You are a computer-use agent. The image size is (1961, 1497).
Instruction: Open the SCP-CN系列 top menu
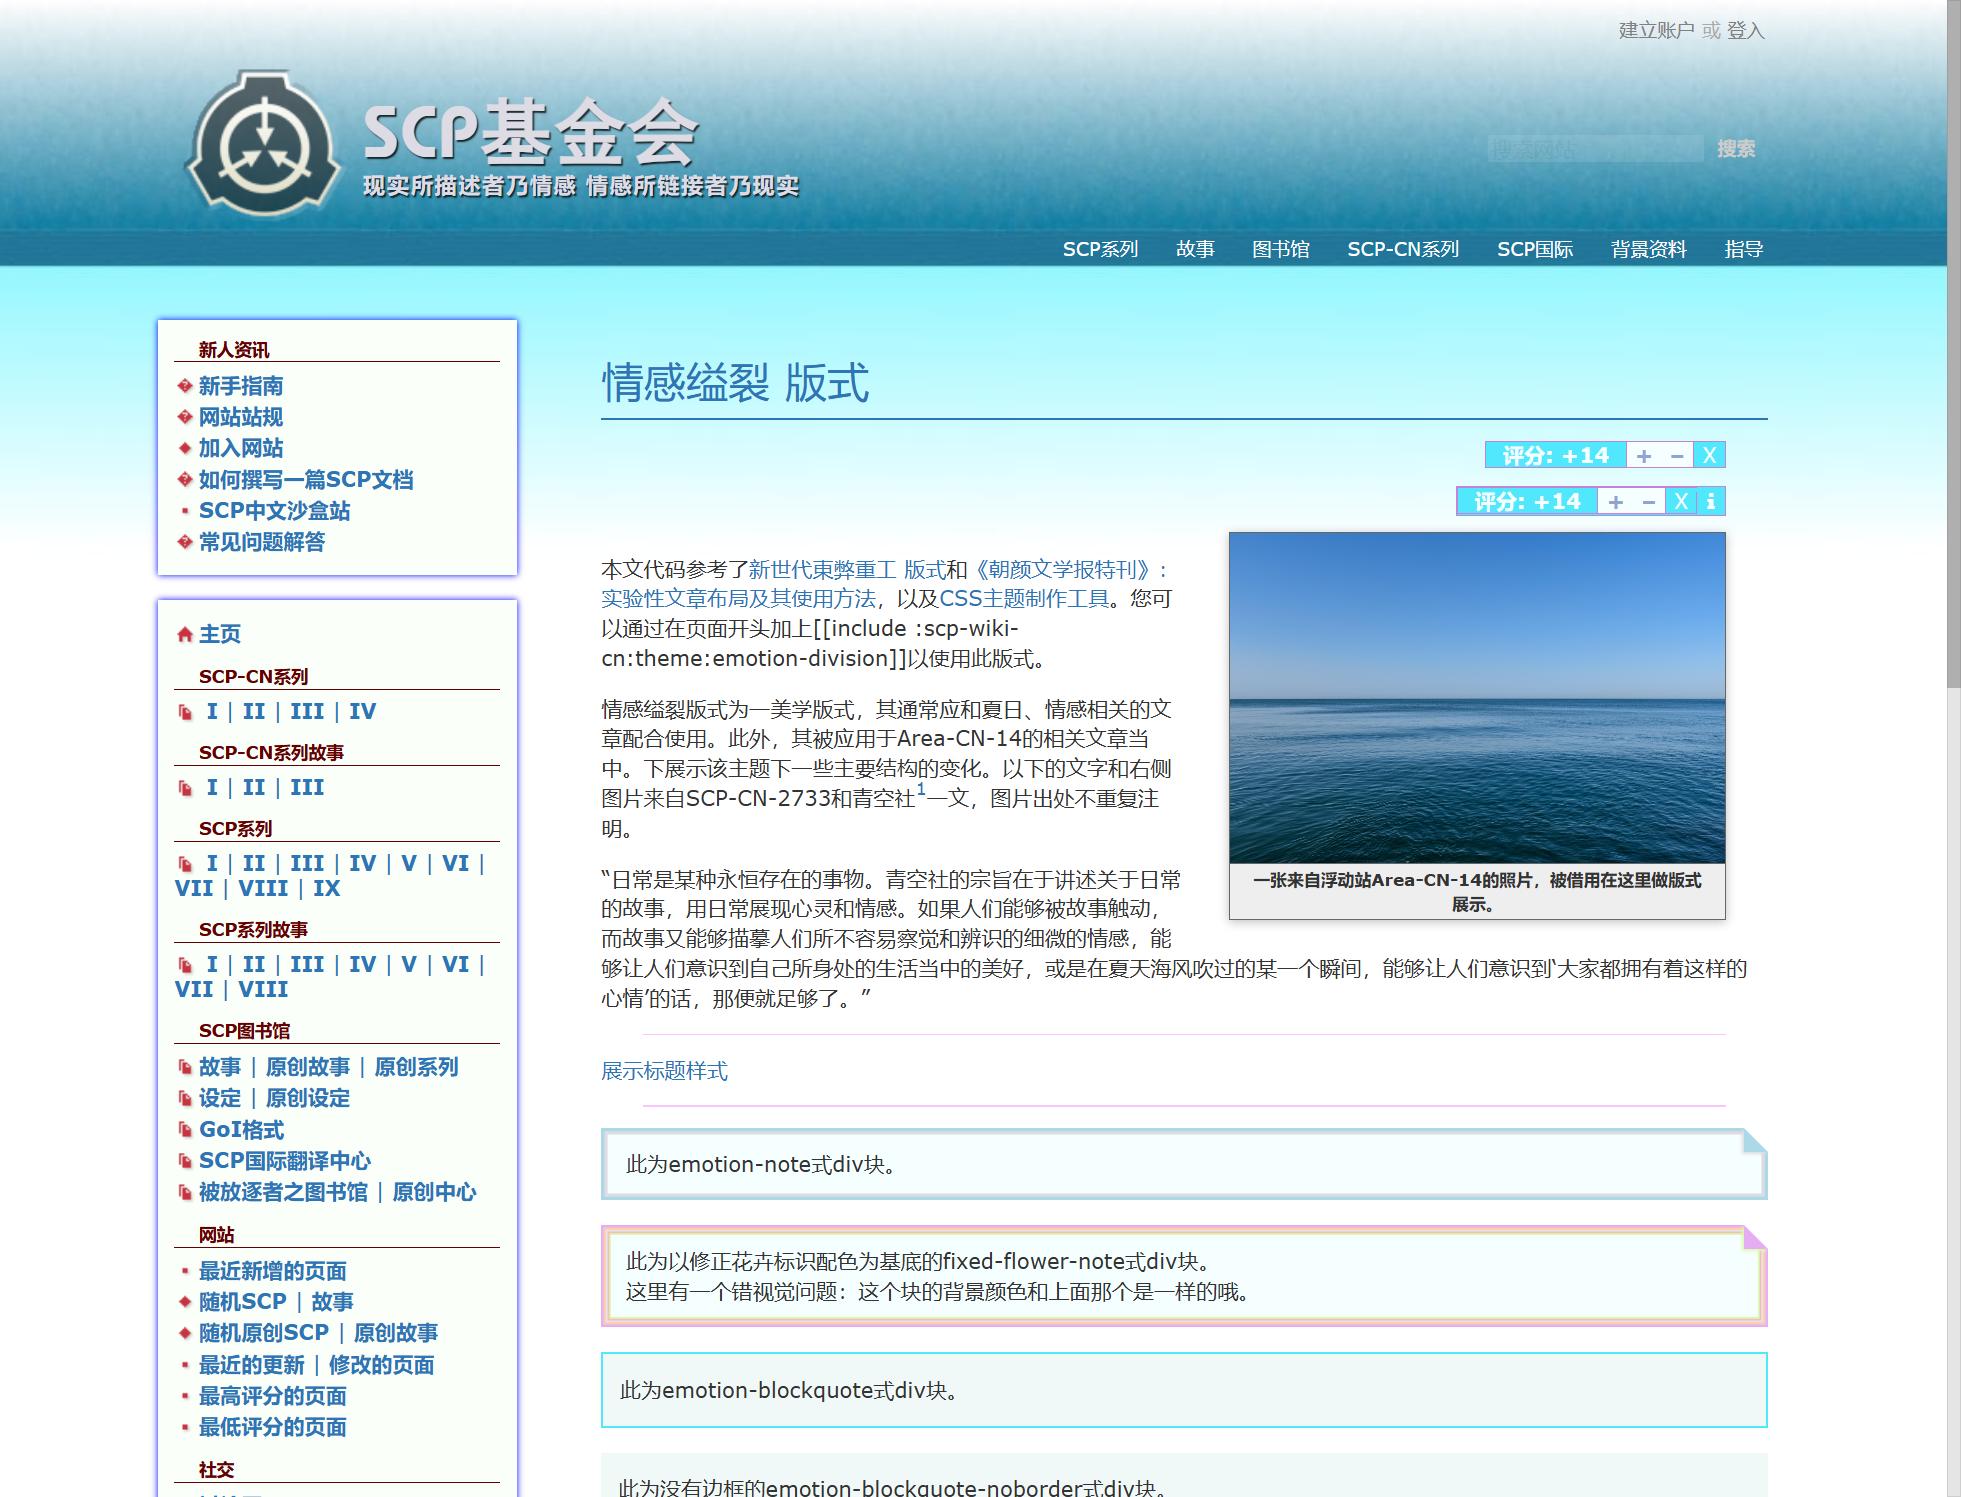(1402, 249)
